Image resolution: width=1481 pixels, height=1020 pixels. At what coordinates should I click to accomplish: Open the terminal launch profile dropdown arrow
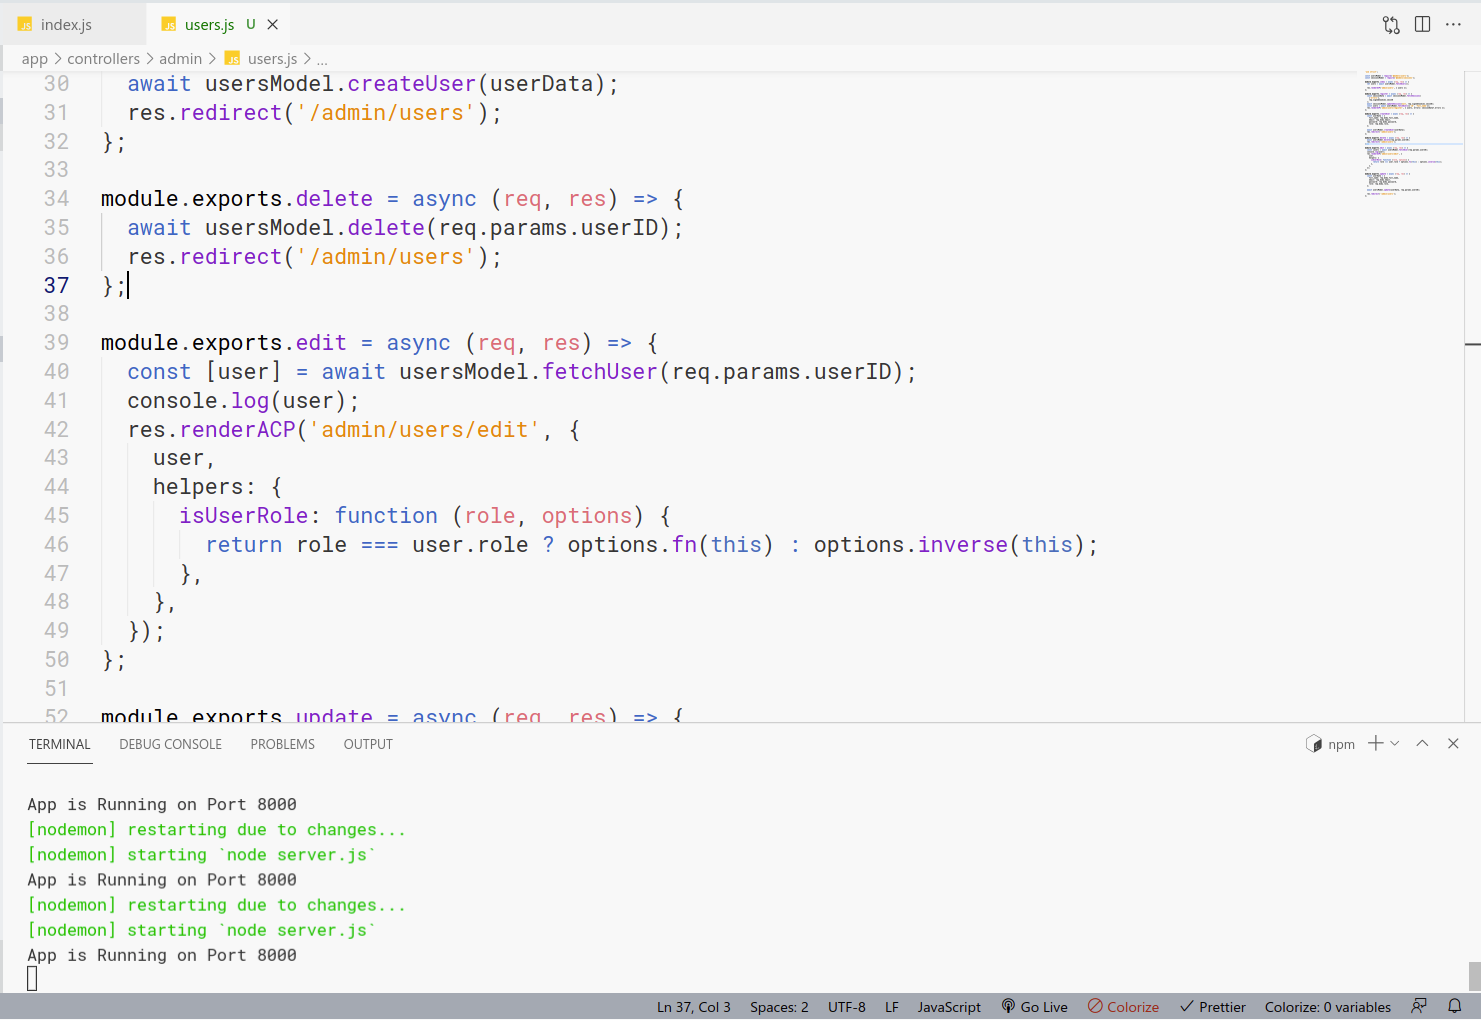point(1395,743)
